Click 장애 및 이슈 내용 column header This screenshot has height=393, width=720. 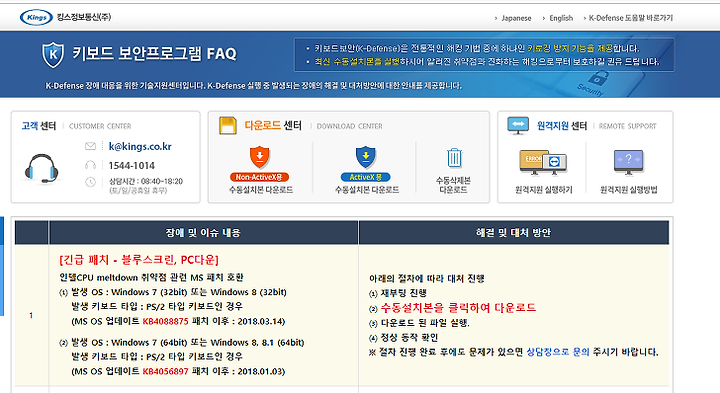203,233
